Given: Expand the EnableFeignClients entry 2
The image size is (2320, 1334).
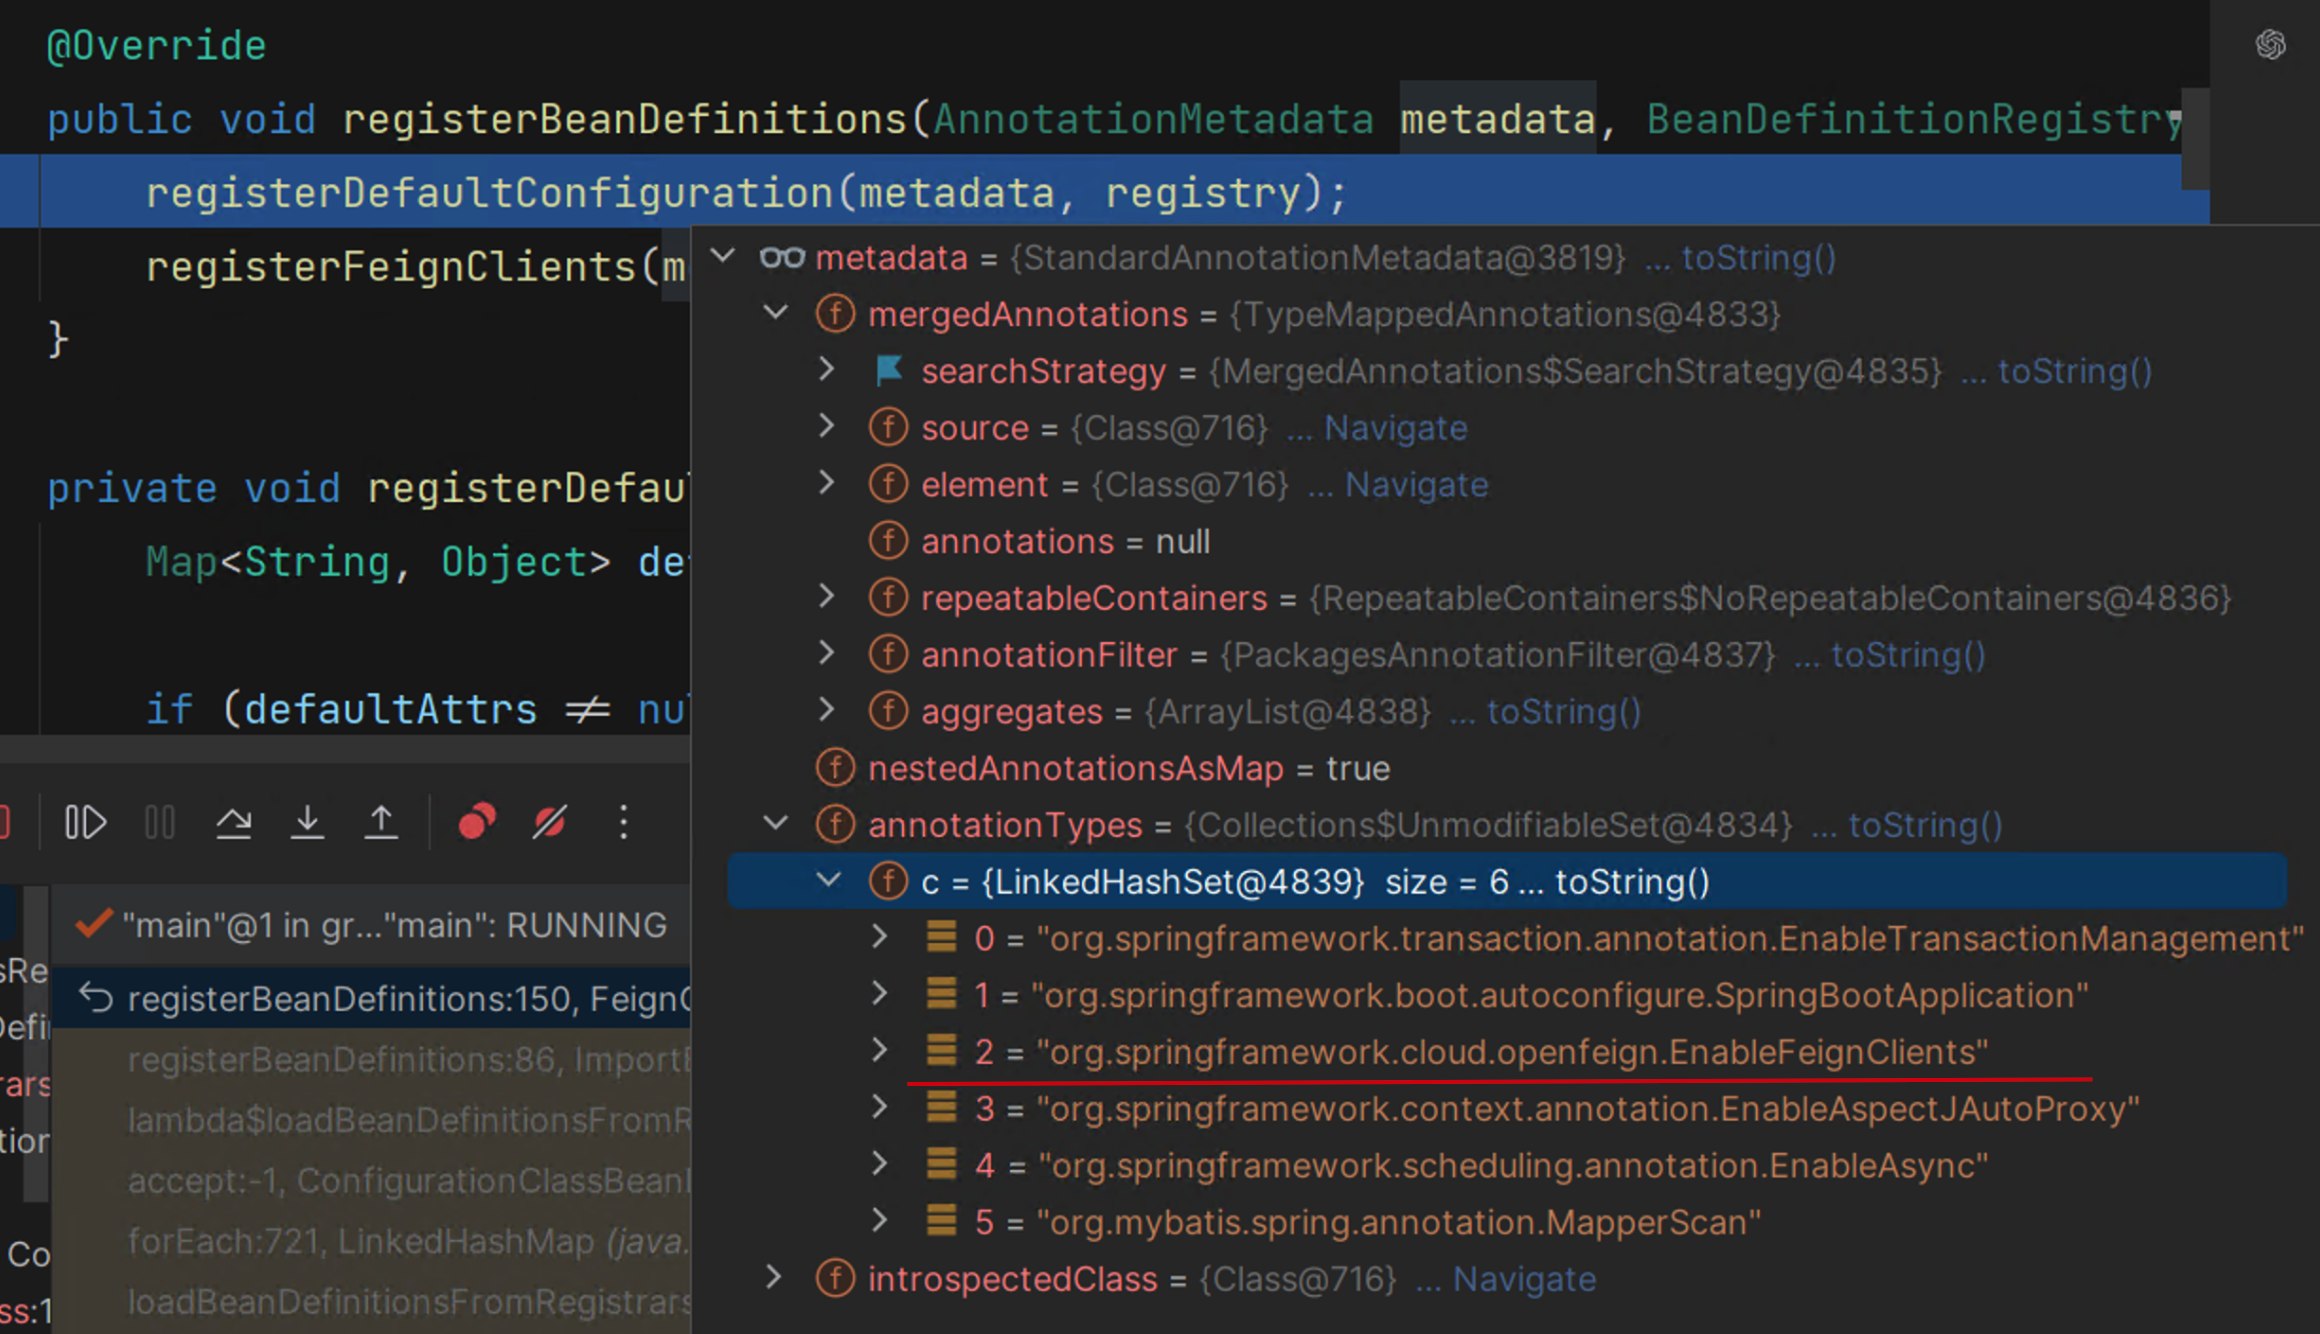Looking at the screenshot, I should click(880, 1050).
